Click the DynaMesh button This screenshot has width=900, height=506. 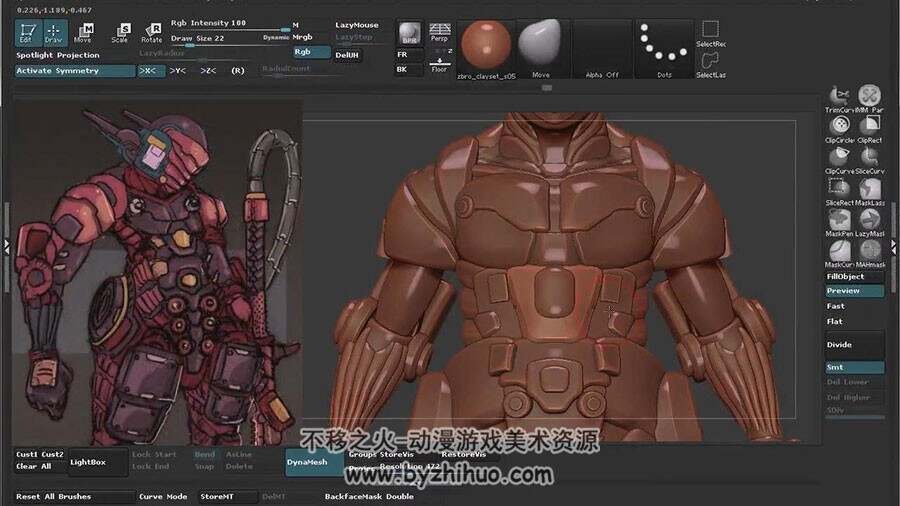[x=314, y=462]
